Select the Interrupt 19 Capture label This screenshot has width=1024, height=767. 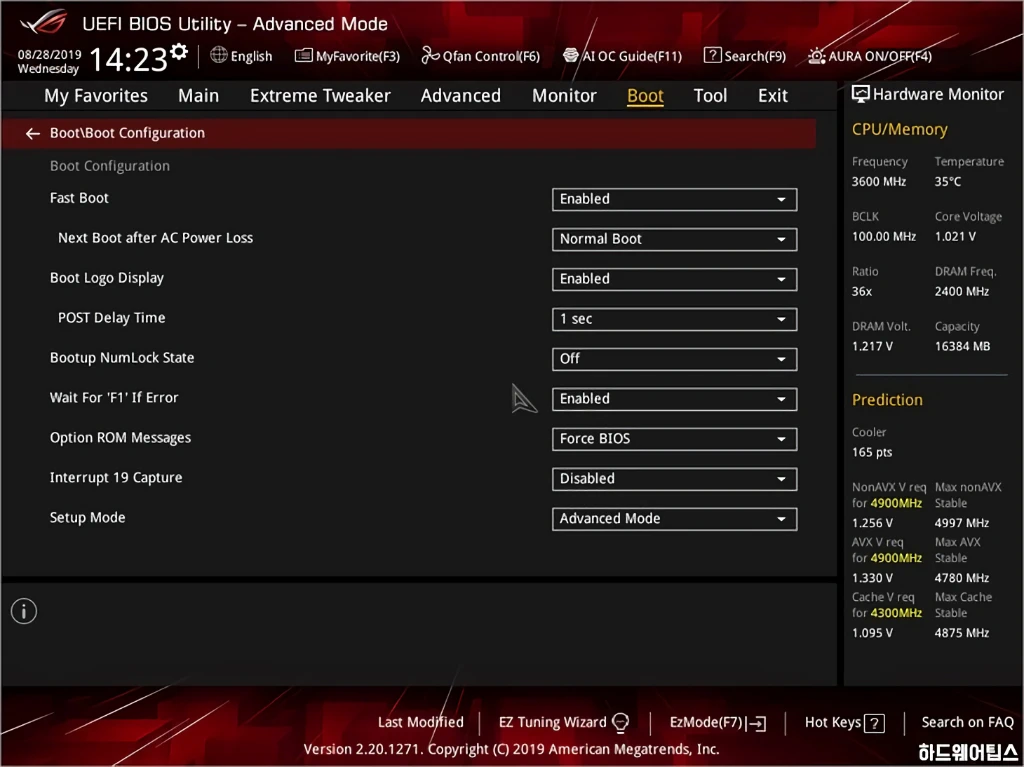tap(116, 478)
